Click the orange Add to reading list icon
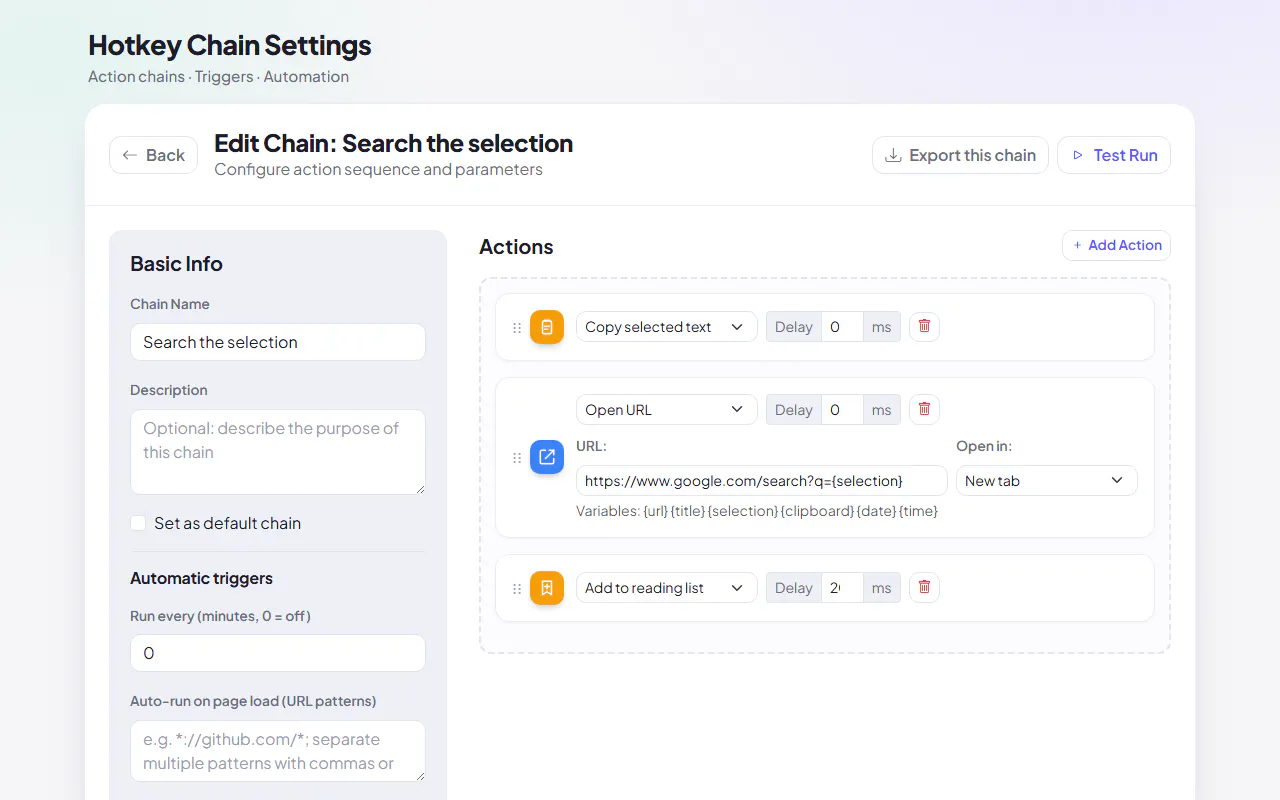Image resolution: width=1280 pixels, height=800 pixels. pyautogui.click(x=547, y=588)
